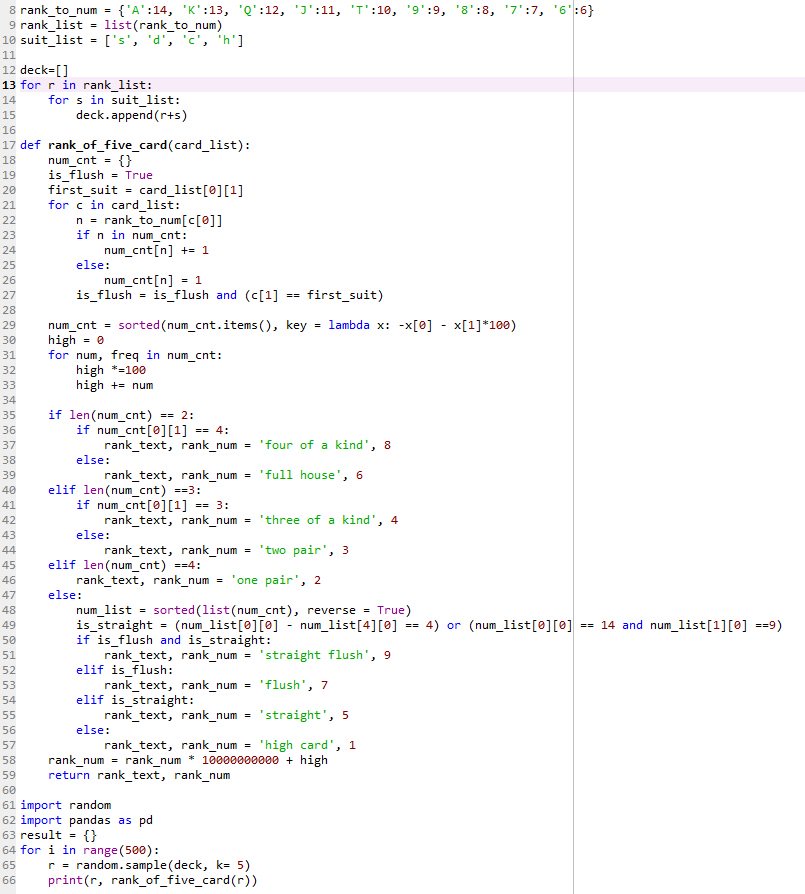The image size is (805, 894).
Task: Click 'result = {}' line
Action: (58, 835)
